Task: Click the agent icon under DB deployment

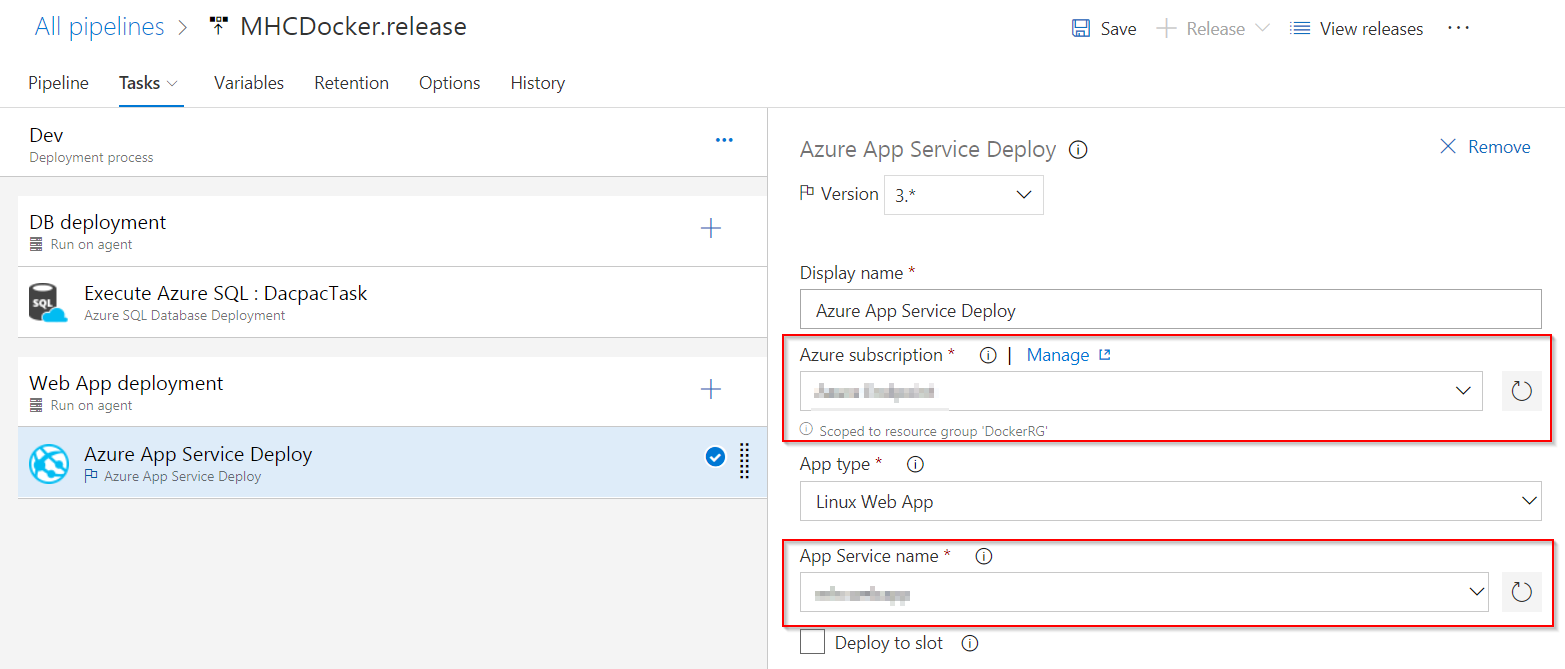Action: [x=37, y=244]
